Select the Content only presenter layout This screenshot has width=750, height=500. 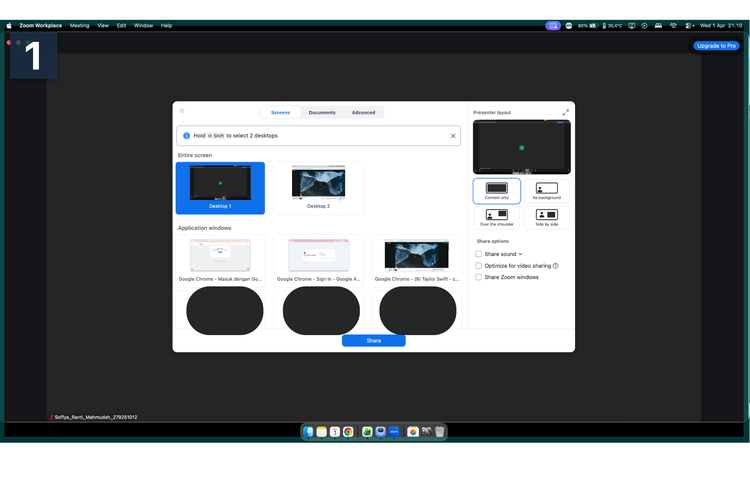pyautogui.click(x=496, y=191)
